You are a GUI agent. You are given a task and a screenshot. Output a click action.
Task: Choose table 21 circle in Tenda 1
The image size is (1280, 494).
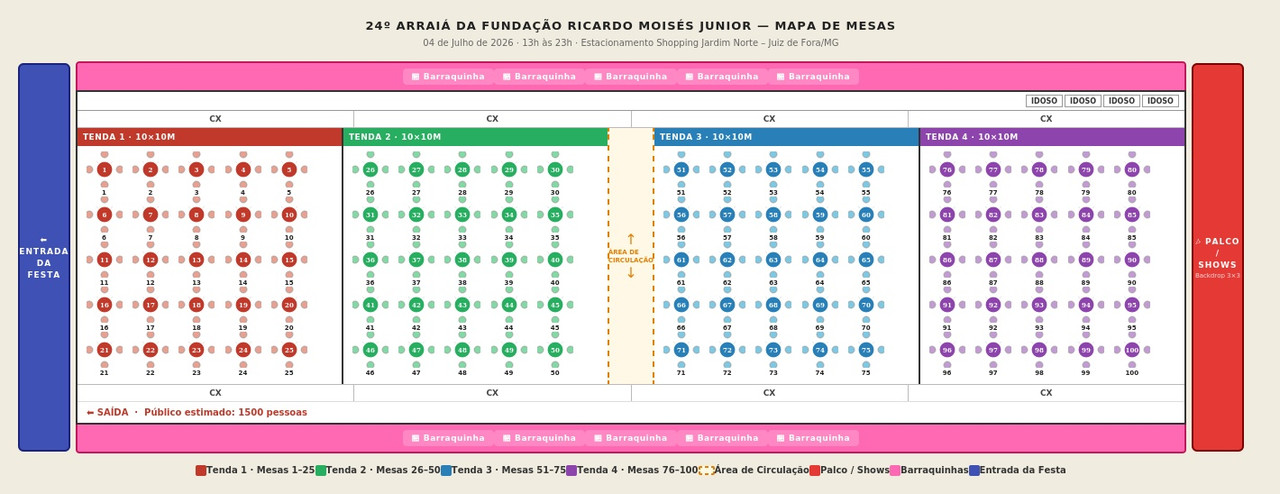104,350
